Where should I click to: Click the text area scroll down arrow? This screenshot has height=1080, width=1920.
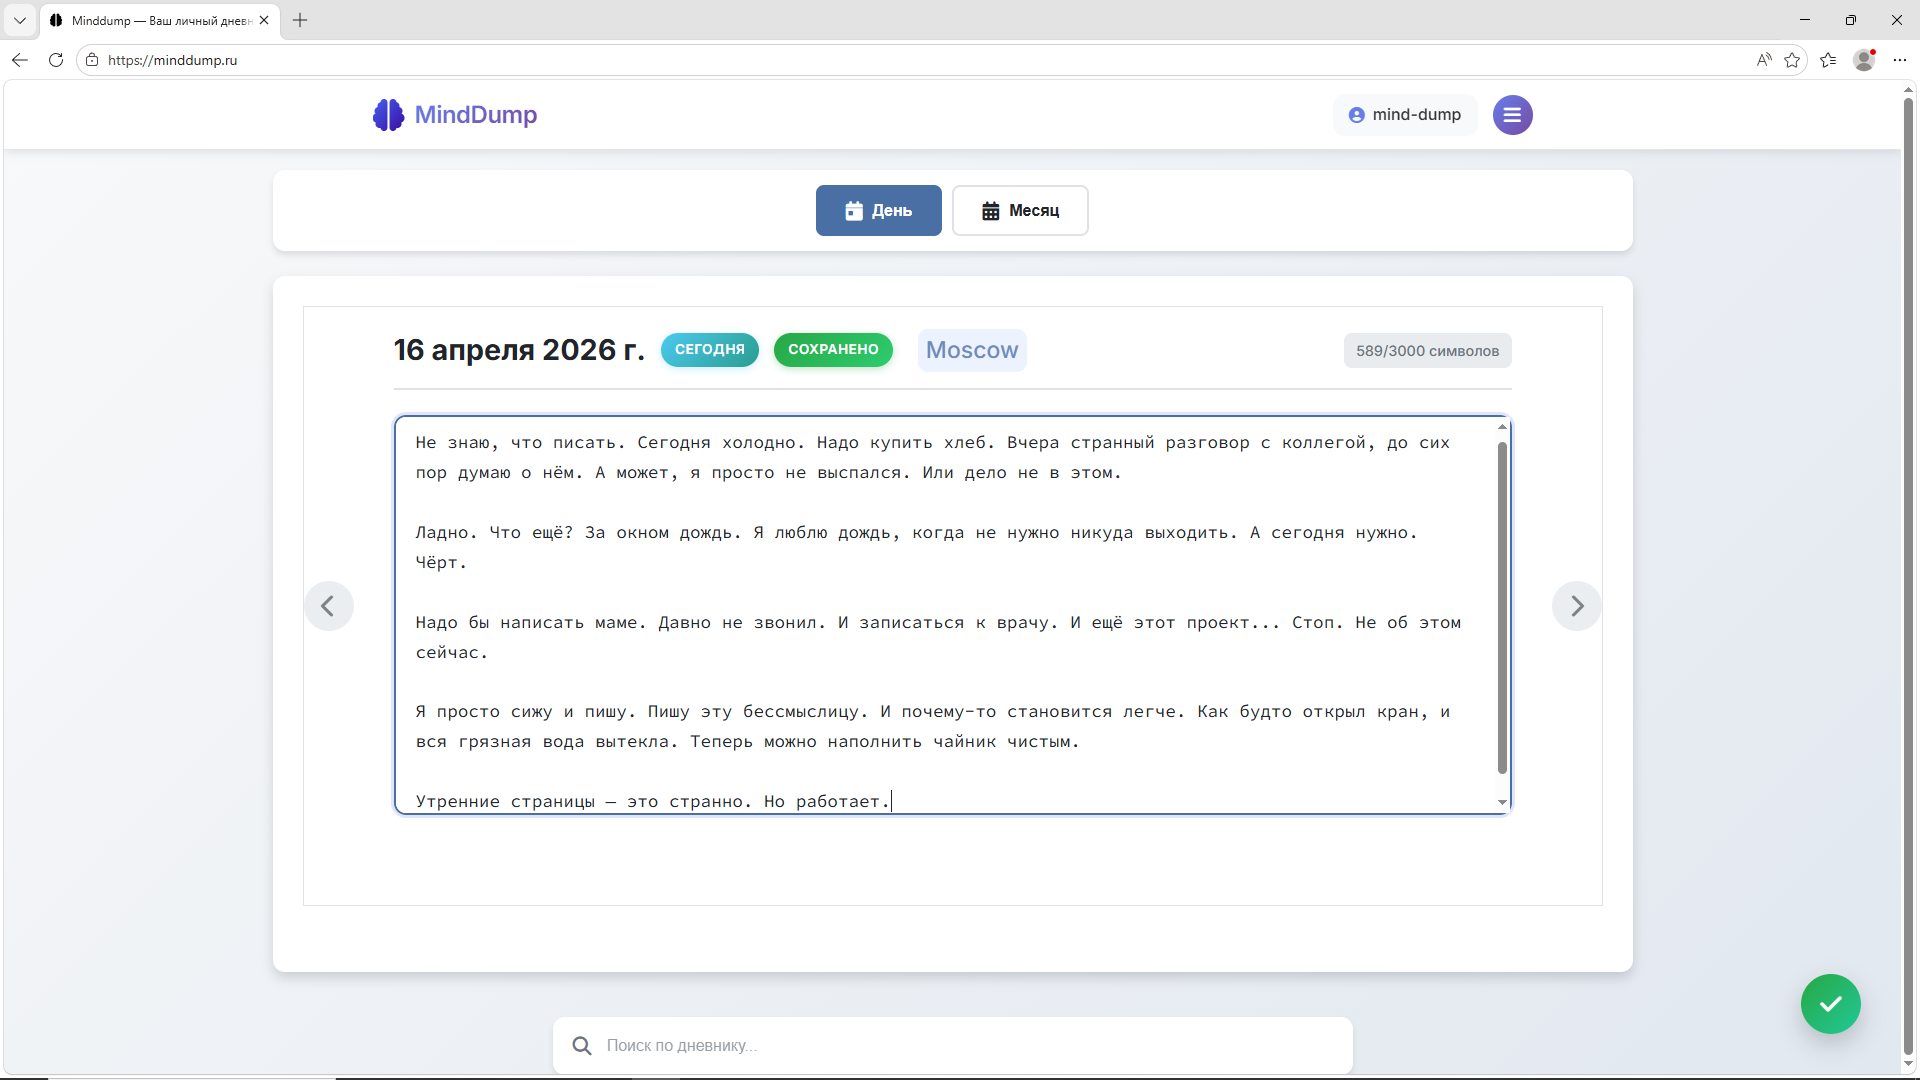click(x=1502, y=802)
